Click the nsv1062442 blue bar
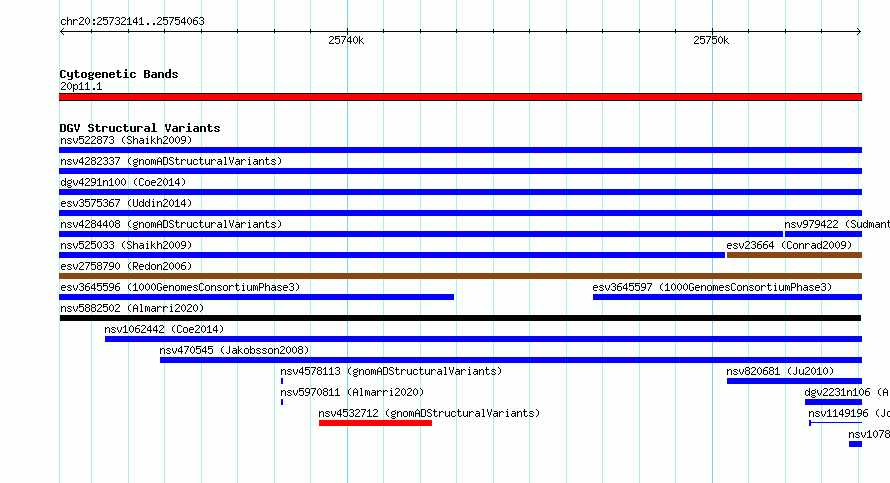The width and height of the screenshot is (890, 483). coord(483,339)
